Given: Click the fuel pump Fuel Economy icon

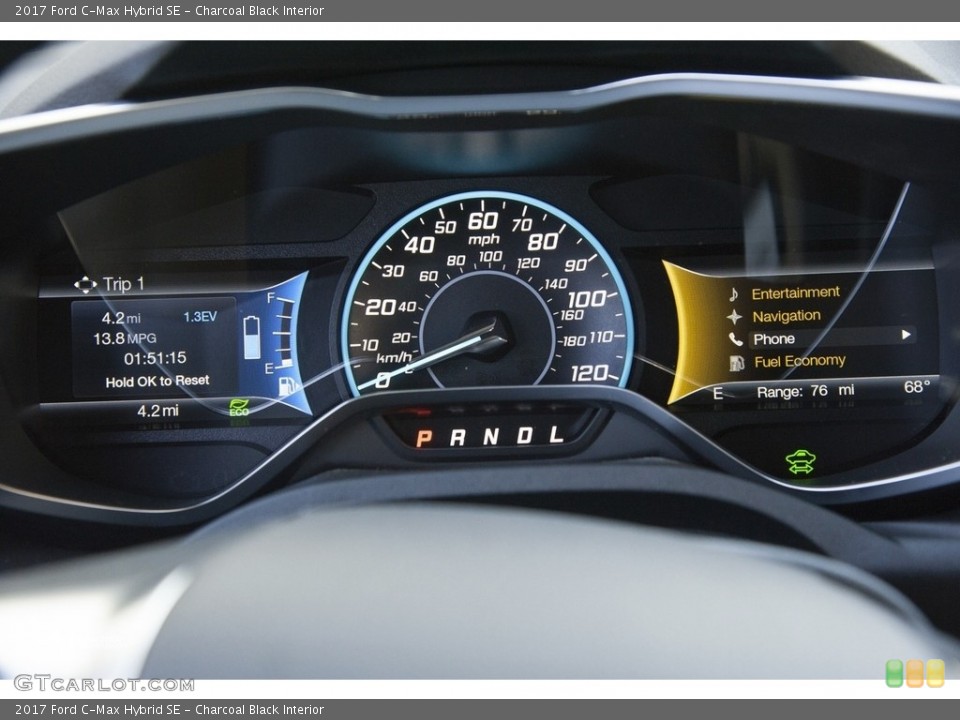Looking at the screenshot, I should (x=737, y=362).
